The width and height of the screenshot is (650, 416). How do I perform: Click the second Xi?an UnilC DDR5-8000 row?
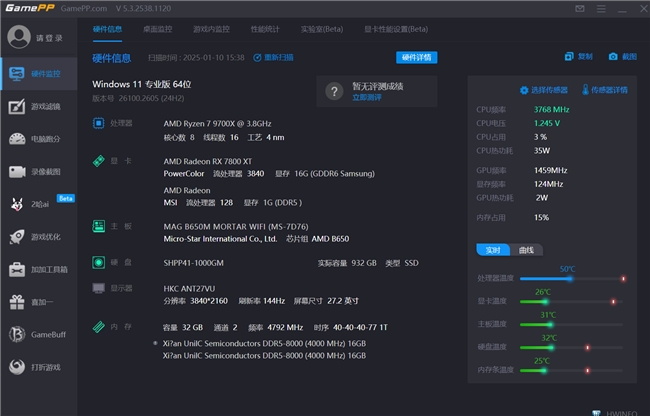point(264,356)
